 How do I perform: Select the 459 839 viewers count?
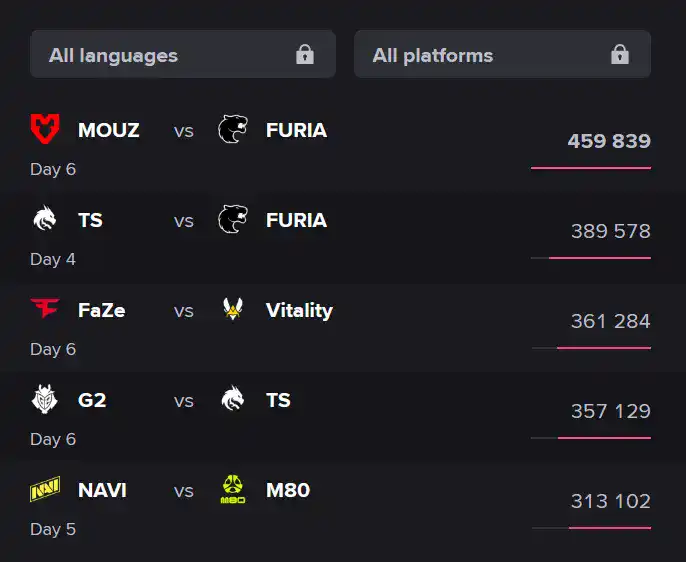[609, 141]
